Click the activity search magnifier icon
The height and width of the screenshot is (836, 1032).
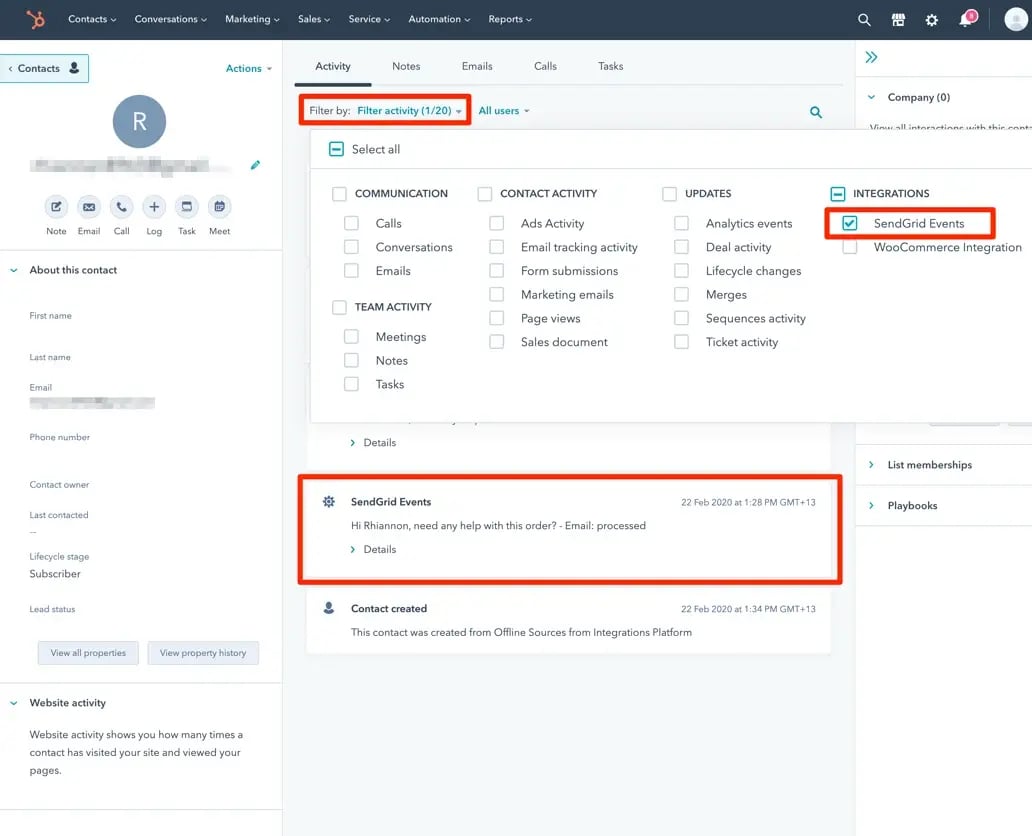[816, 112]
